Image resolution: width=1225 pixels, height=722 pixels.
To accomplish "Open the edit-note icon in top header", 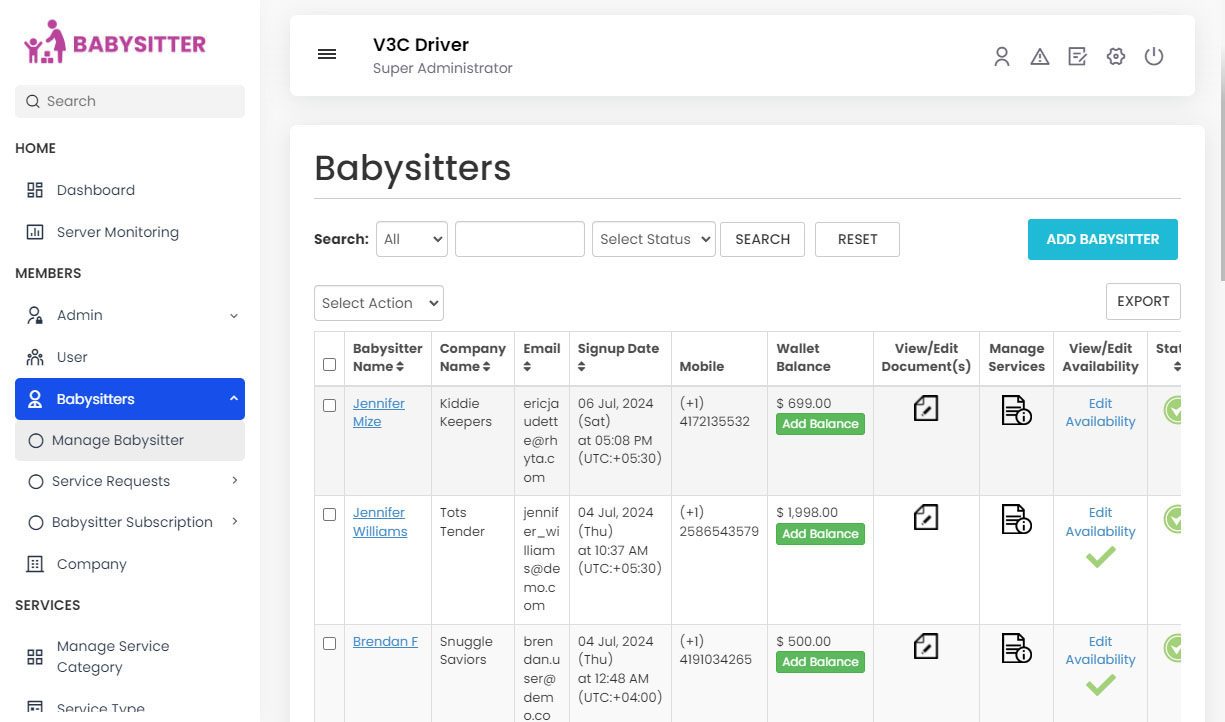I will click(1077, 57).
